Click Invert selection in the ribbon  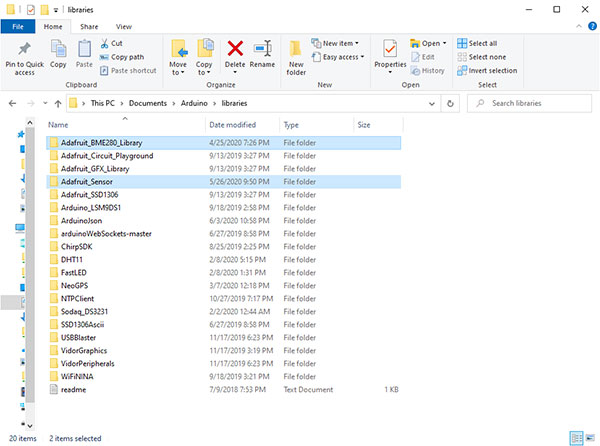(489, 70)
